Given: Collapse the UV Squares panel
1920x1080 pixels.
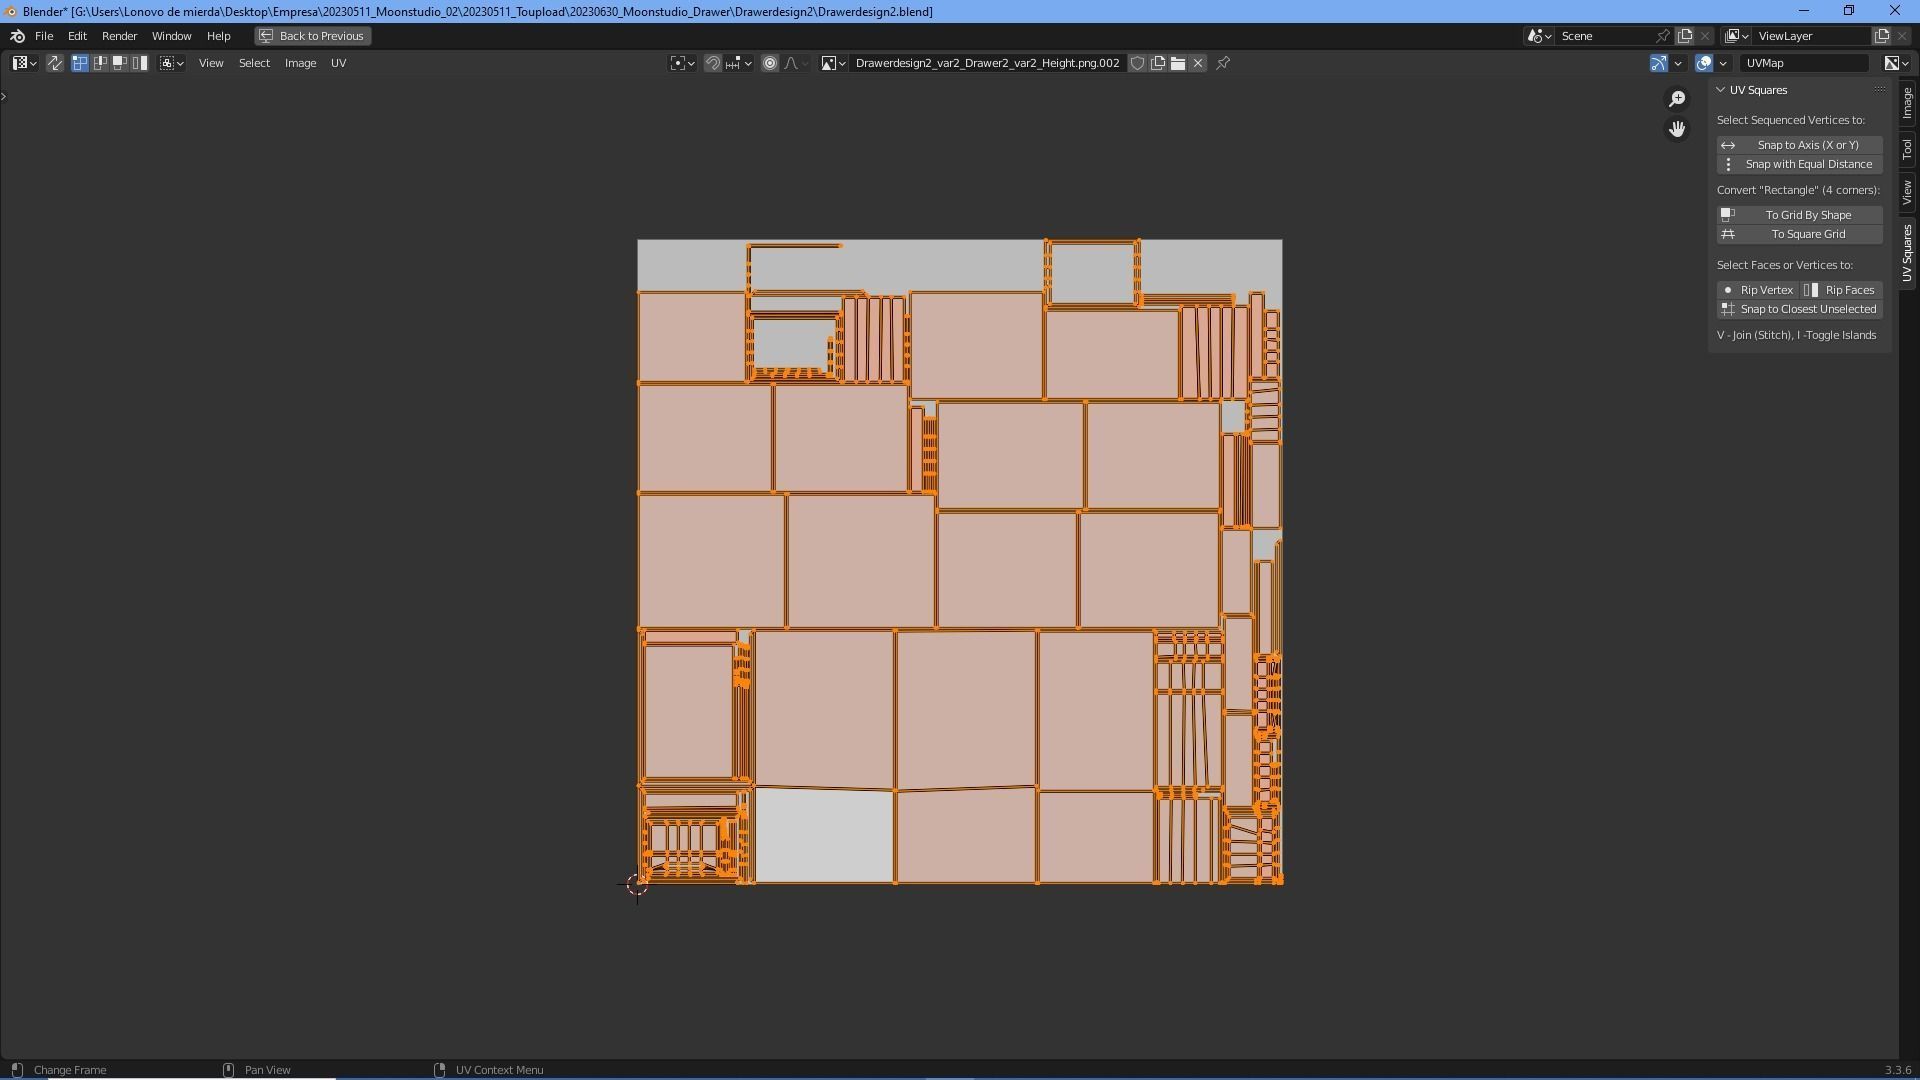Looking at the screenshot, I should (1721, 90).
